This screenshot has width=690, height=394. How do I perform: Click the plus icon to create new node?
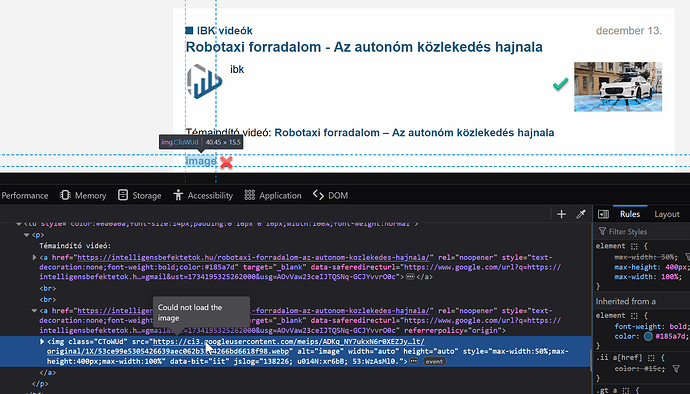click(561, 214)
